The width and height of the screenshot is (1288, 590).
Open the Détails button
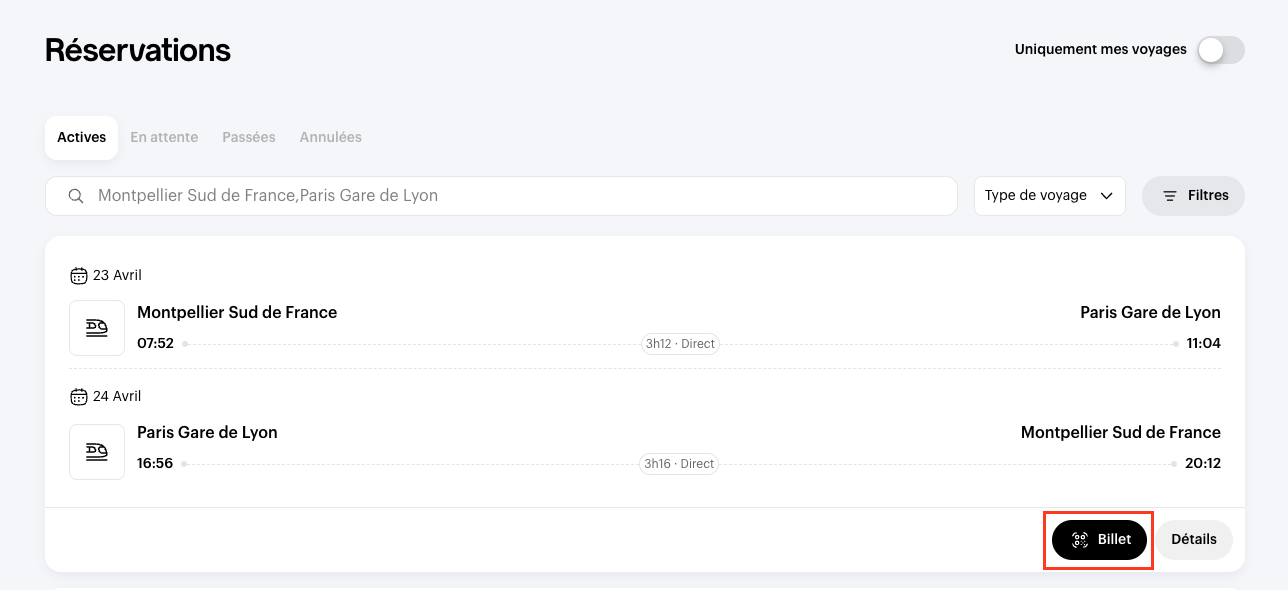tap(1194, 539)
